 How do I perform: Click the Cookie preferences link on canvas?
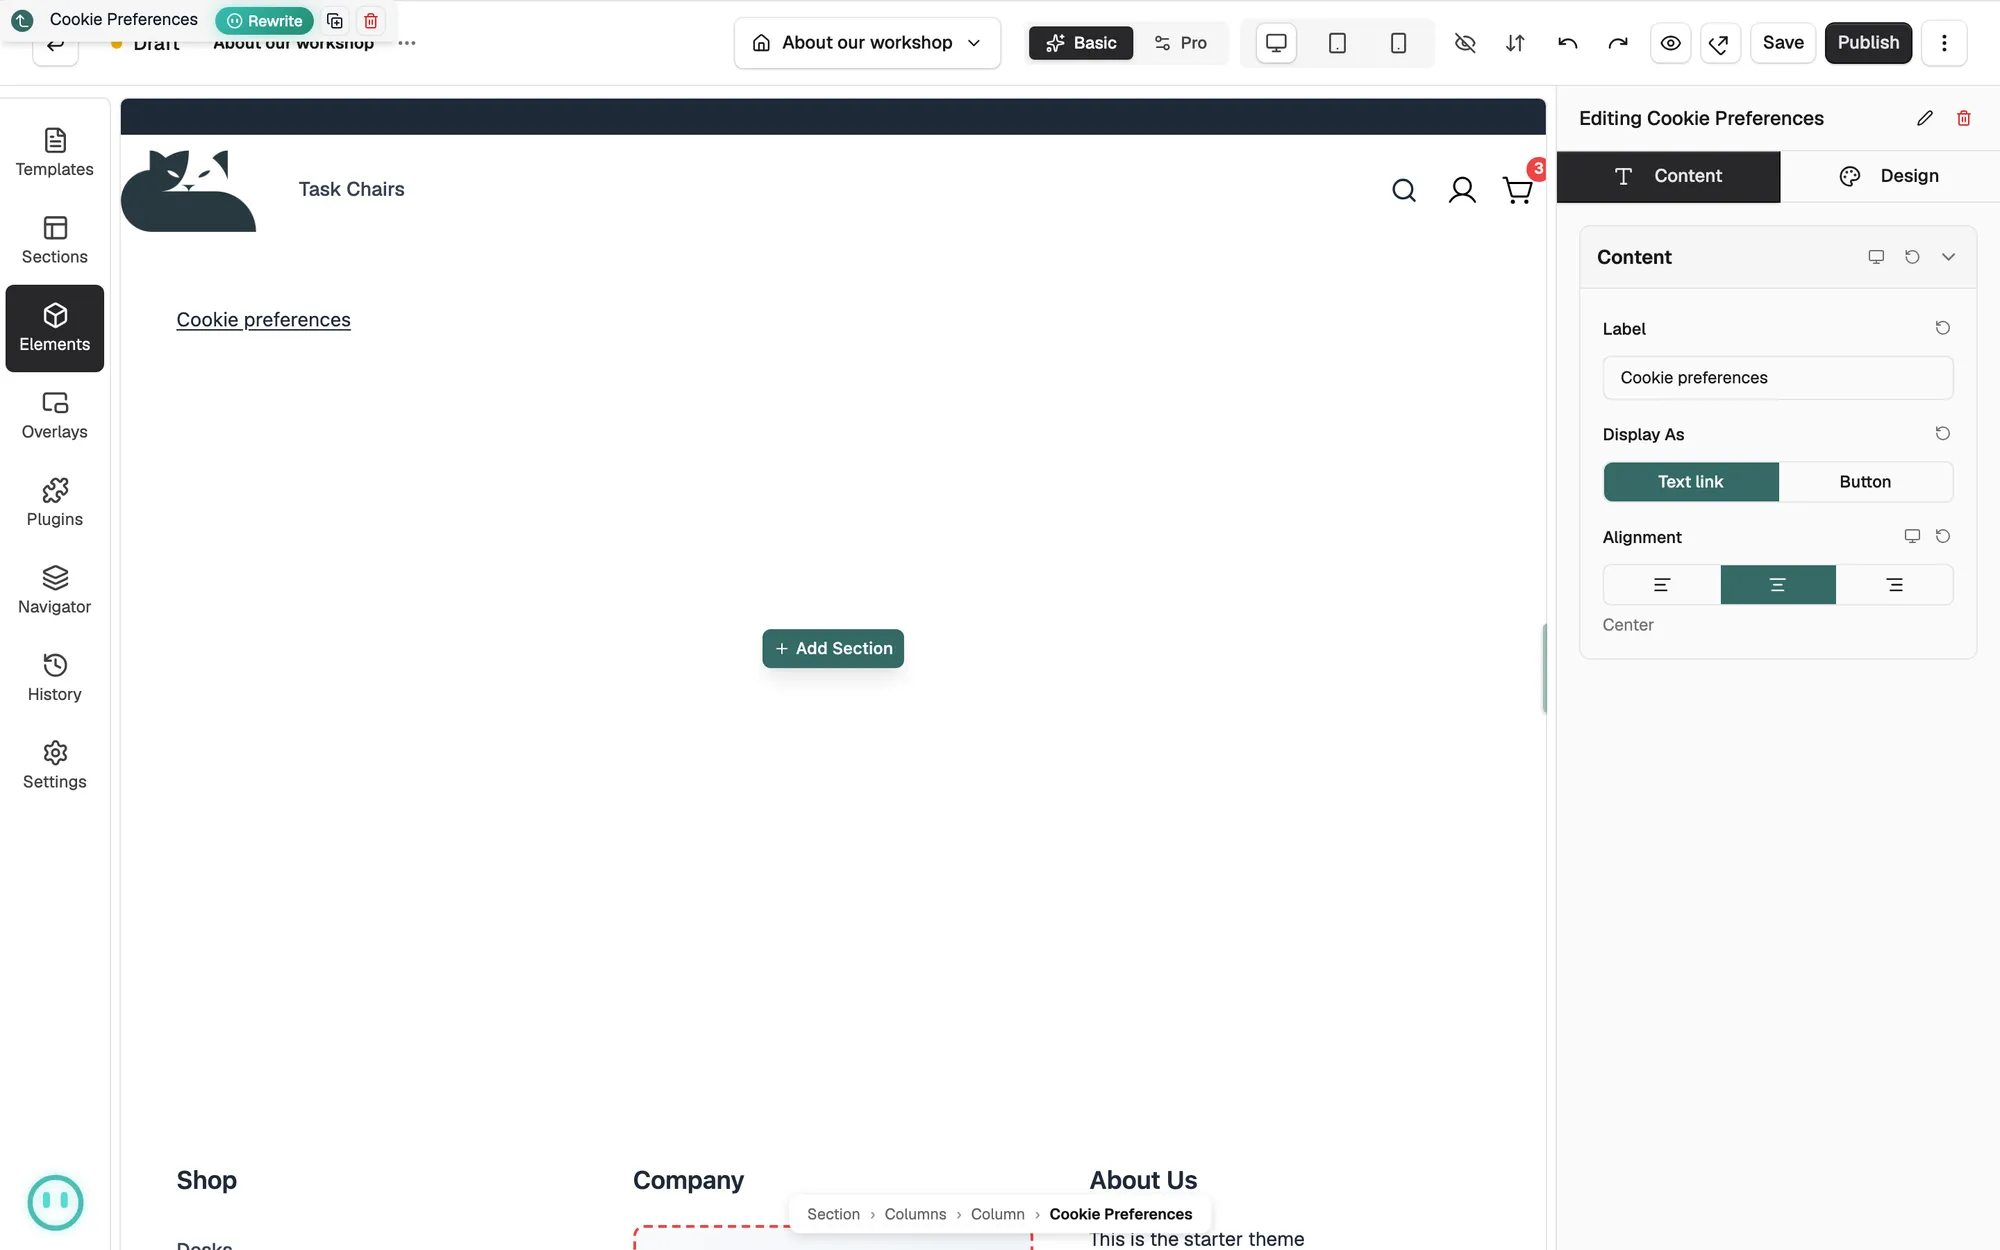(x=263, y=320)
